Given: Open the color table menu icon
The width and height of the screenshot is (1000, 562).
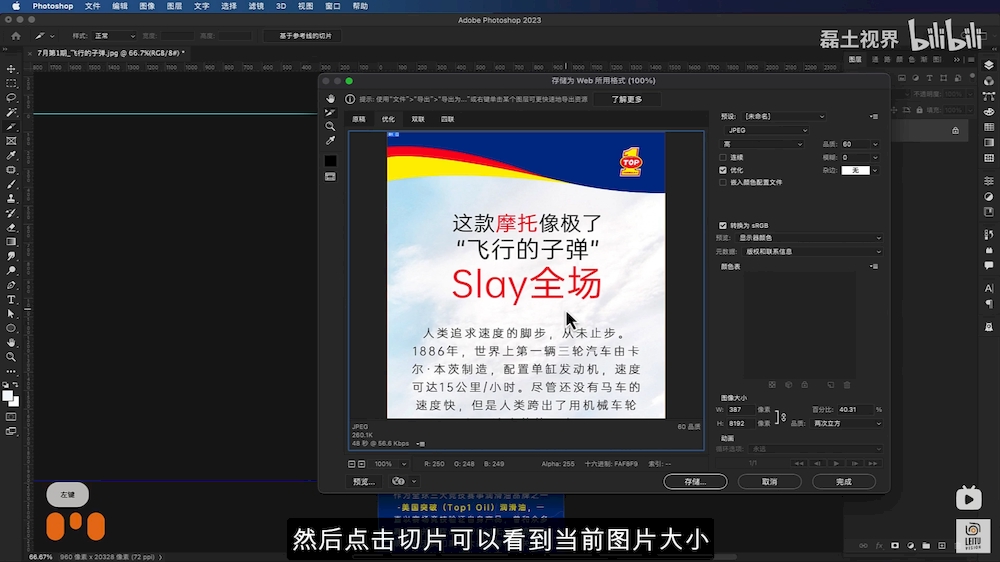Looking at the screenshot, I should (874, 267).
